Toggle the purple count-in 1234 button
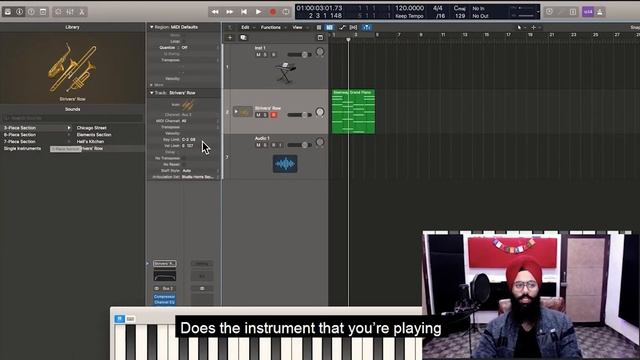The height and width of the screenshot is (360, 640). pos(588,12)
